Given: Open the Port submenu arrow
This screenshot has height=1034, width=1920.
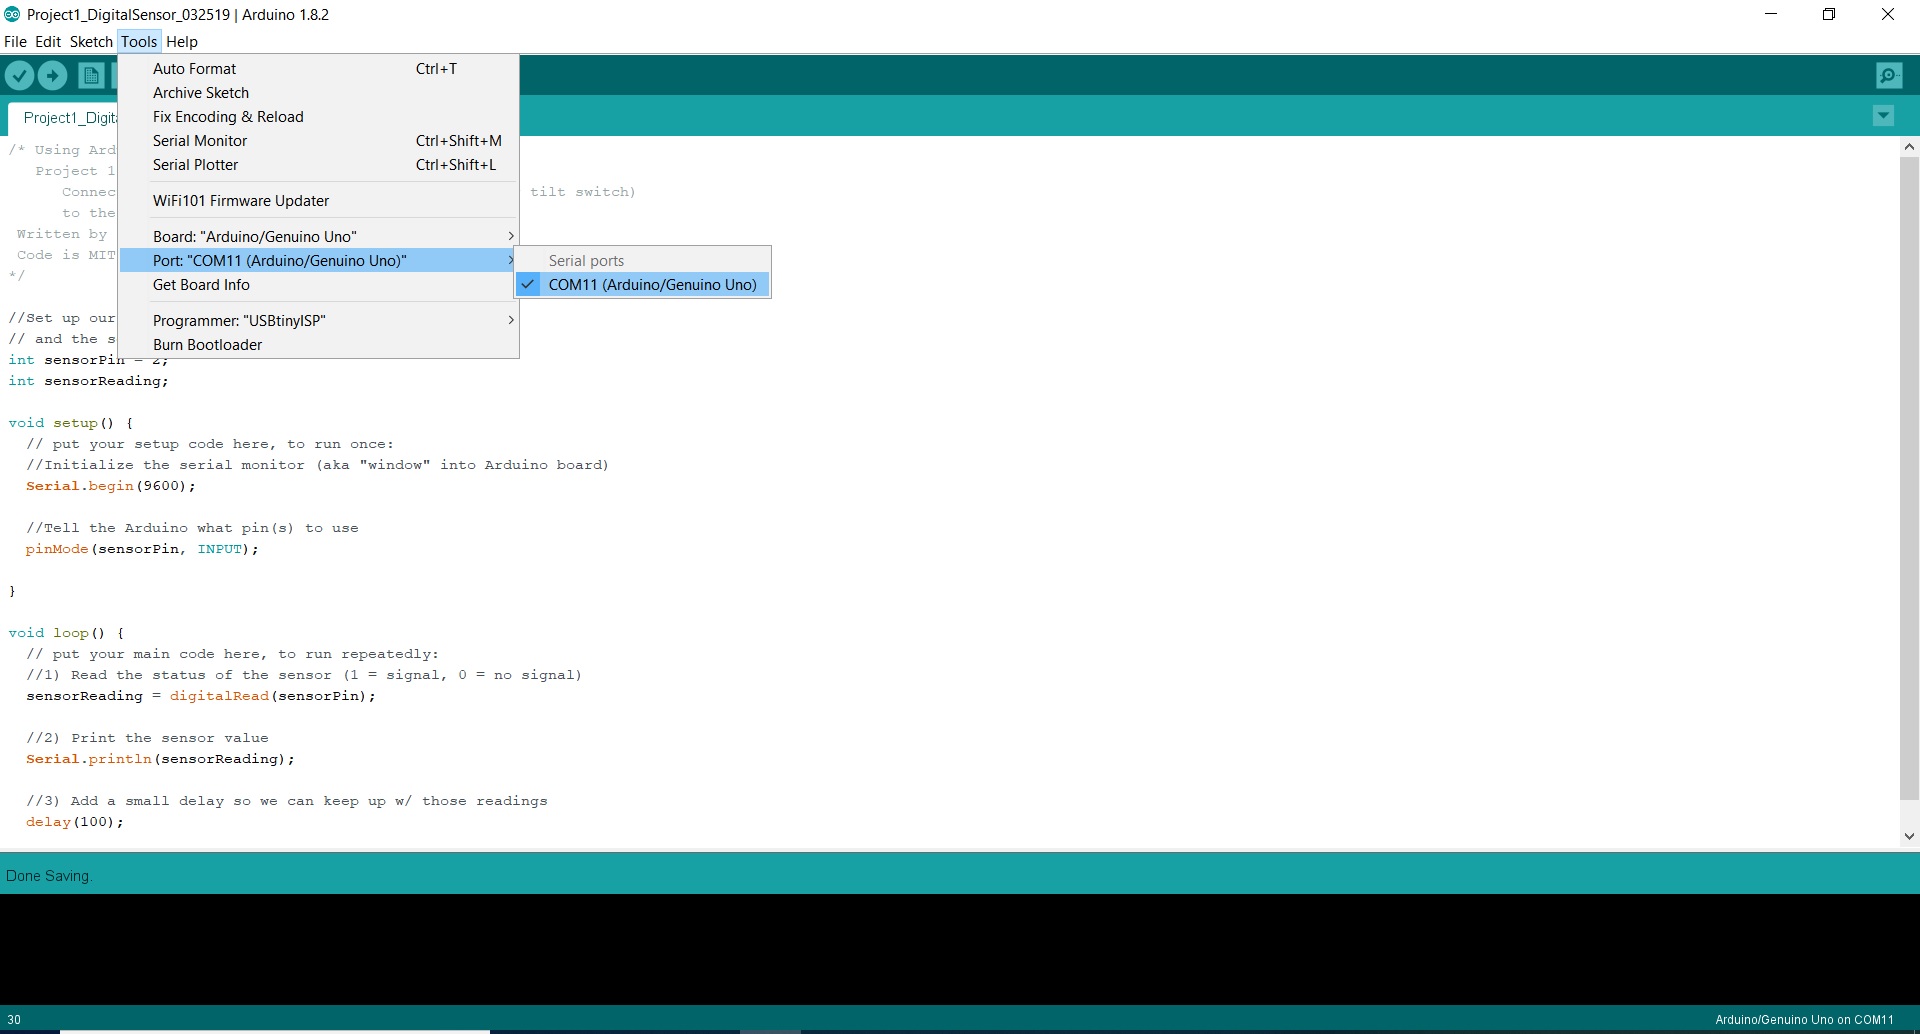Looking at the screenshot, I should tap(510, 260).
